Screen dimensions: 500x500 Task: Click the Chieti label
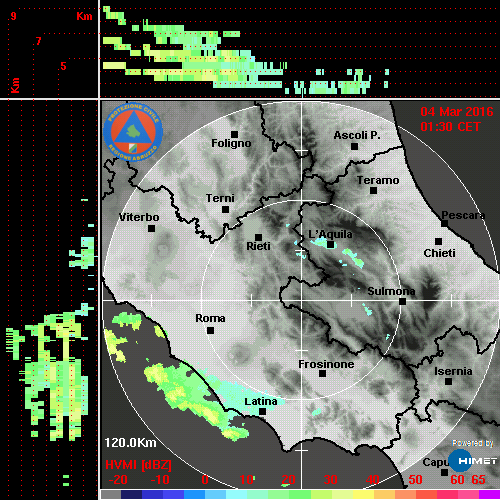click(x=439, y=253)
